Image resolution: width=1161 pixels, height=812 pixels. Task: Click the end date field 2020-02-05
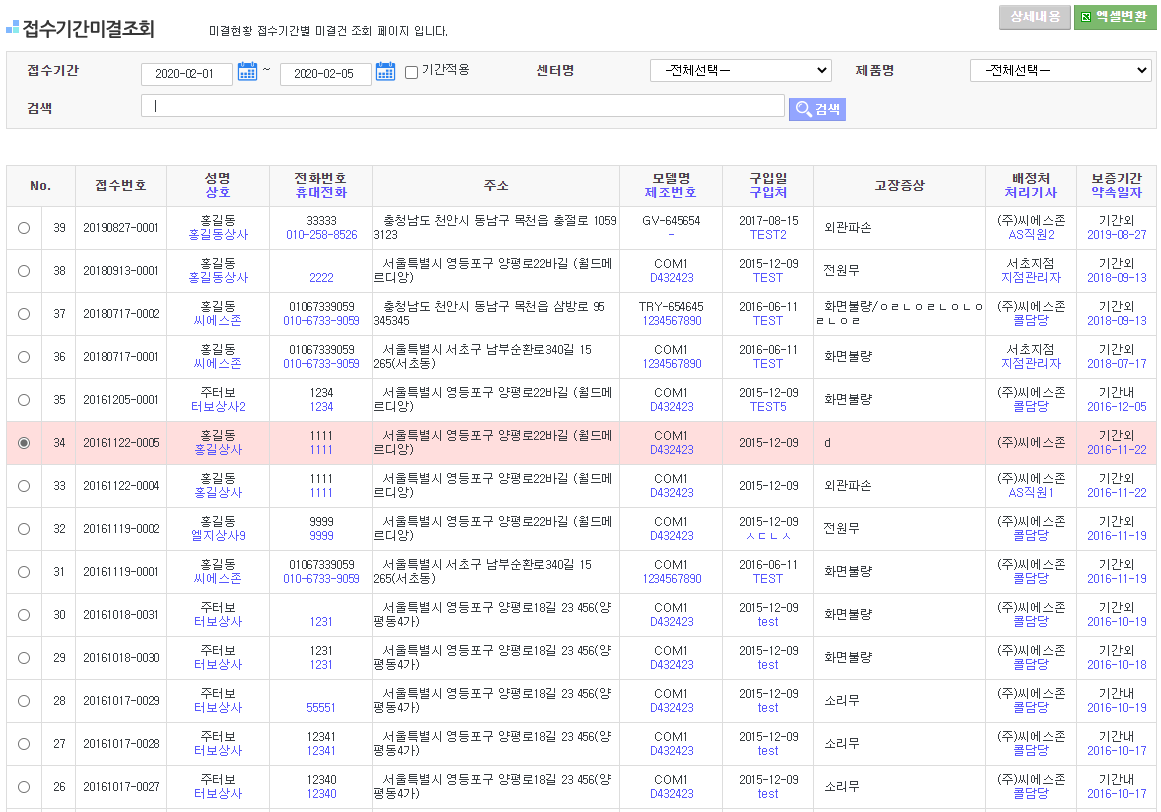tap(325, 75)
